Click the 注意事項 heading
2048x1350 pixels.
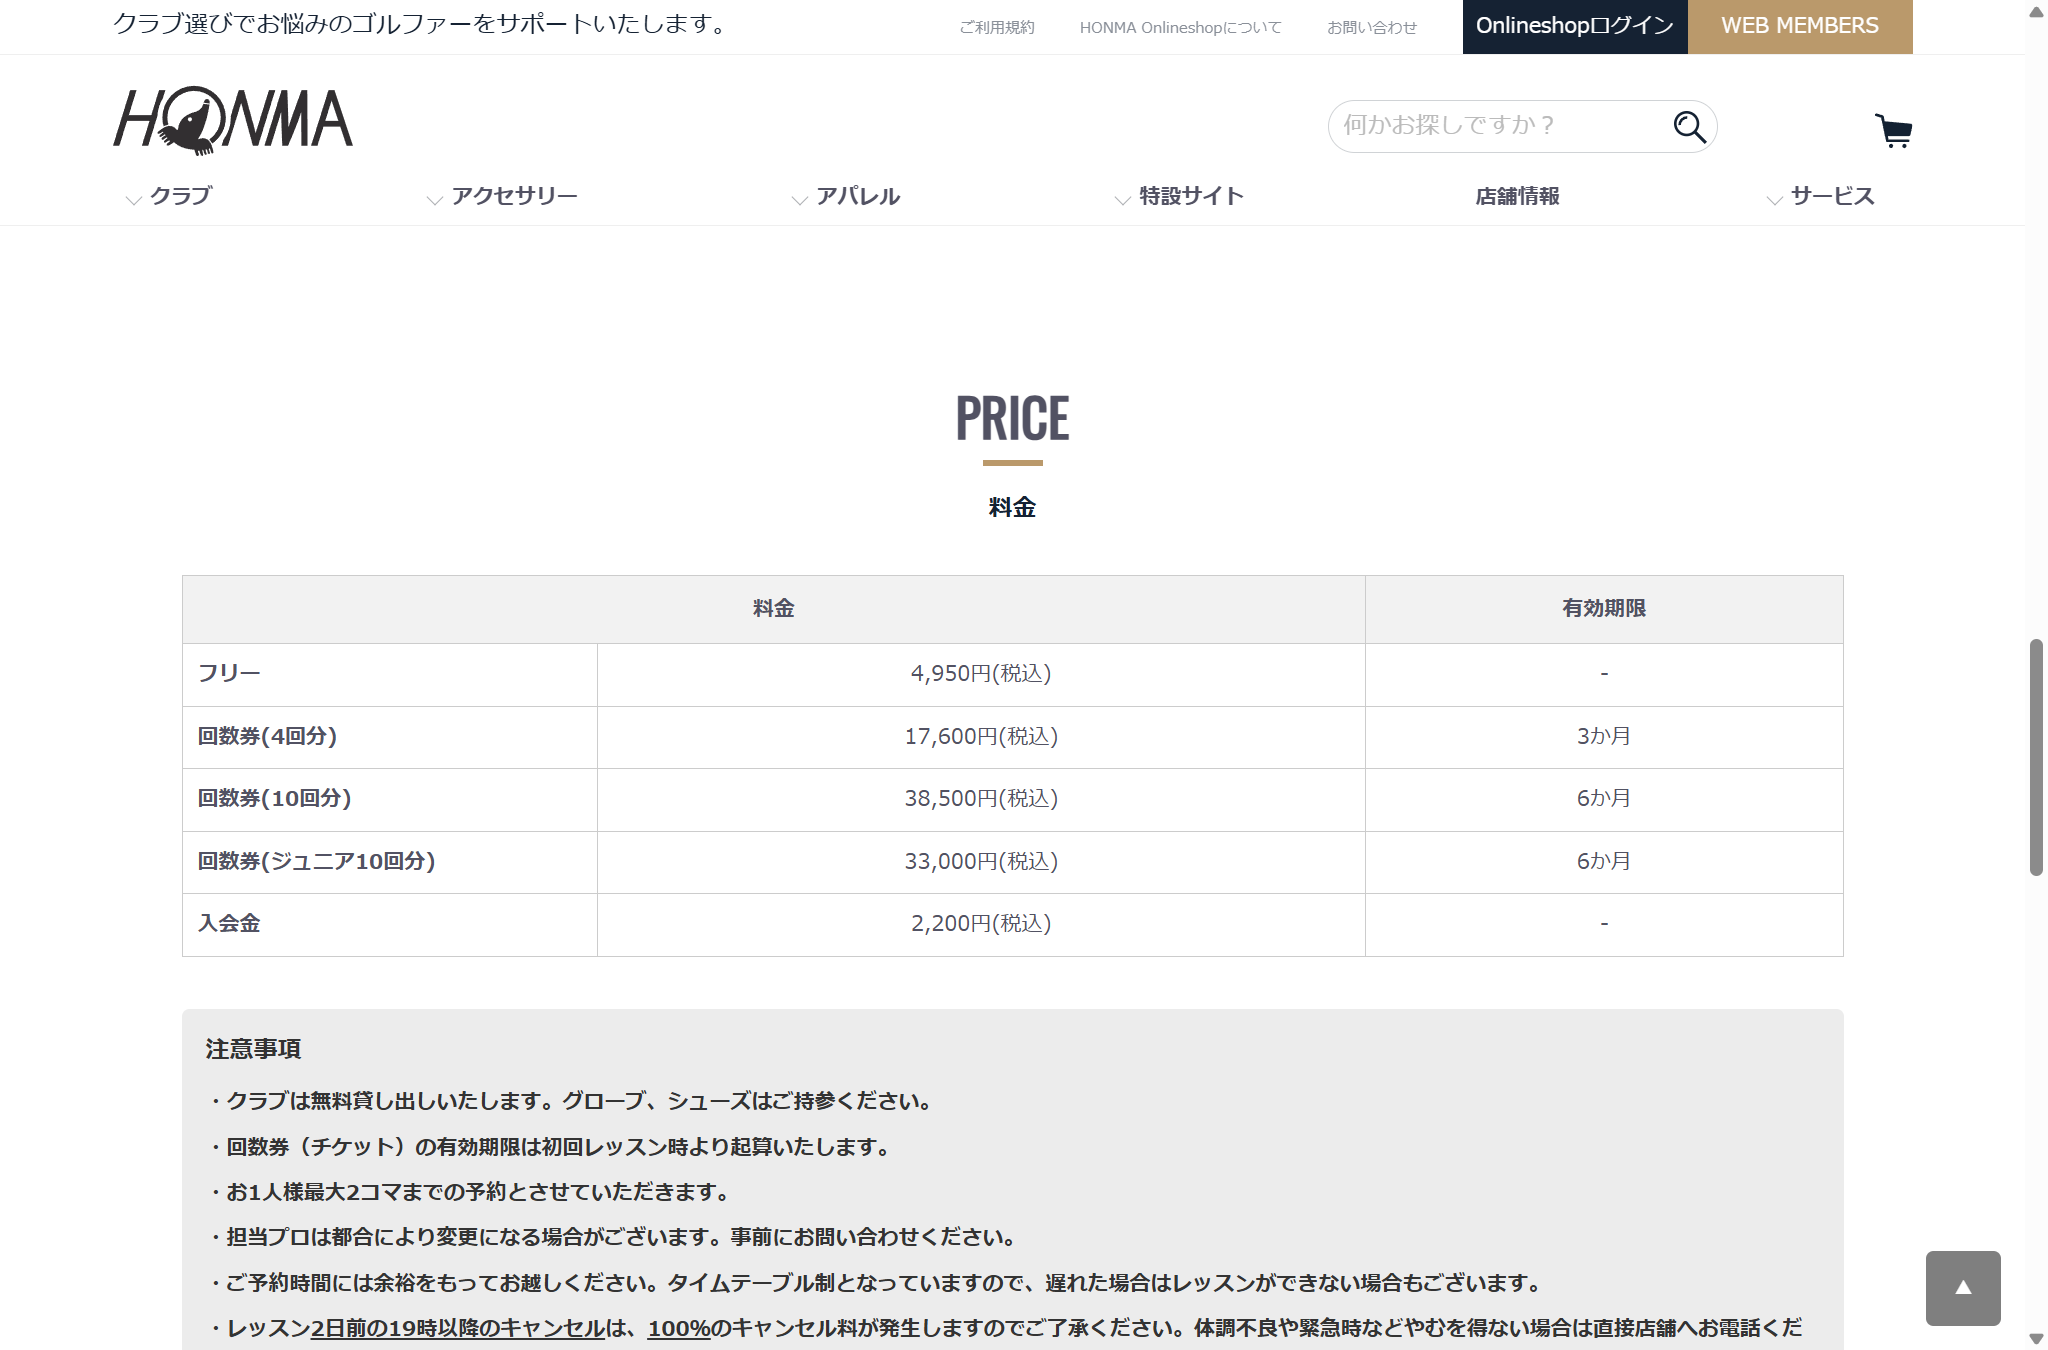(x=253, y=1049)
